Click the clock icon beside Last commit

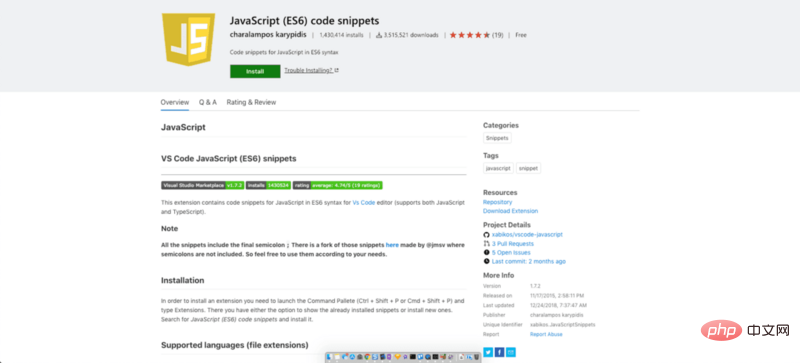pos(486,261)
